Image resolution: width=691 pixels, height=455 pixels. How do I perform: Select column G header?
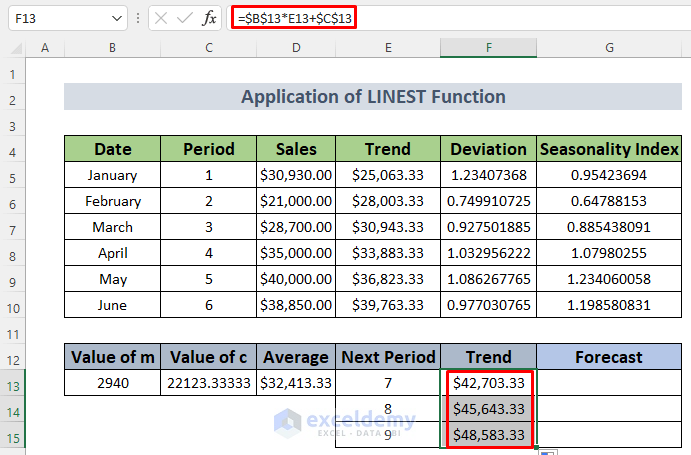608,48
